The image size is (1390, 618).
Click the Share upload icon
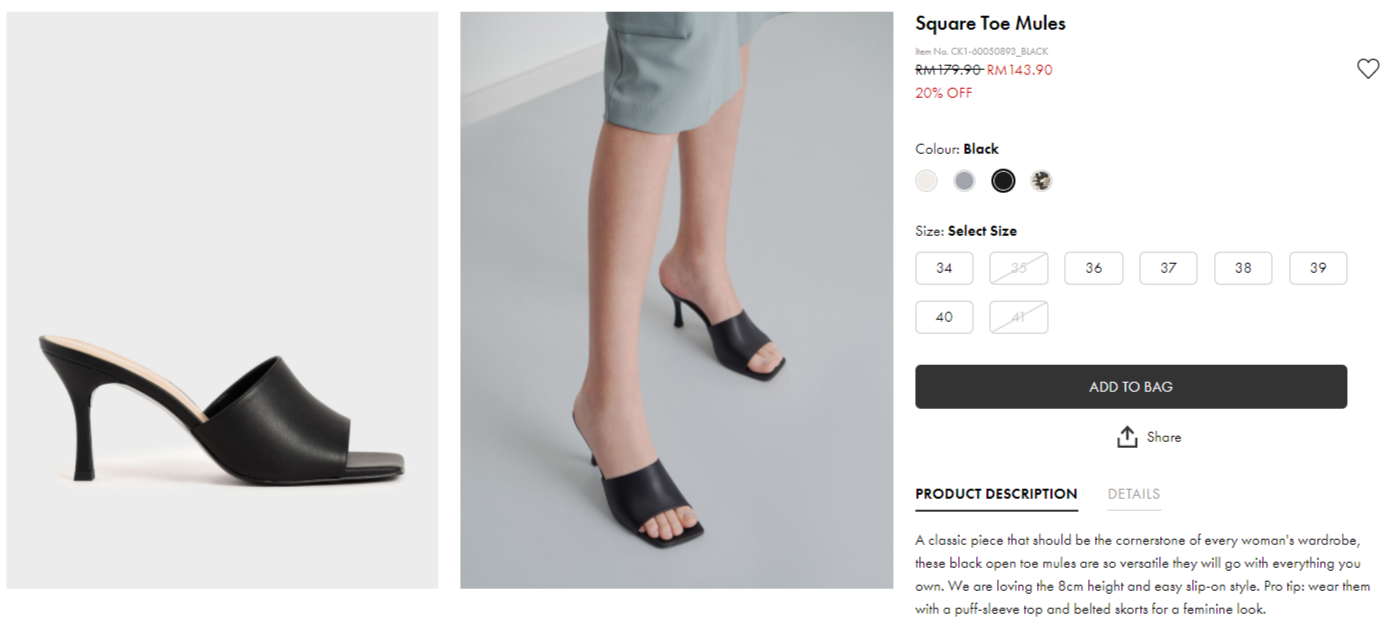click(1127, 437)
